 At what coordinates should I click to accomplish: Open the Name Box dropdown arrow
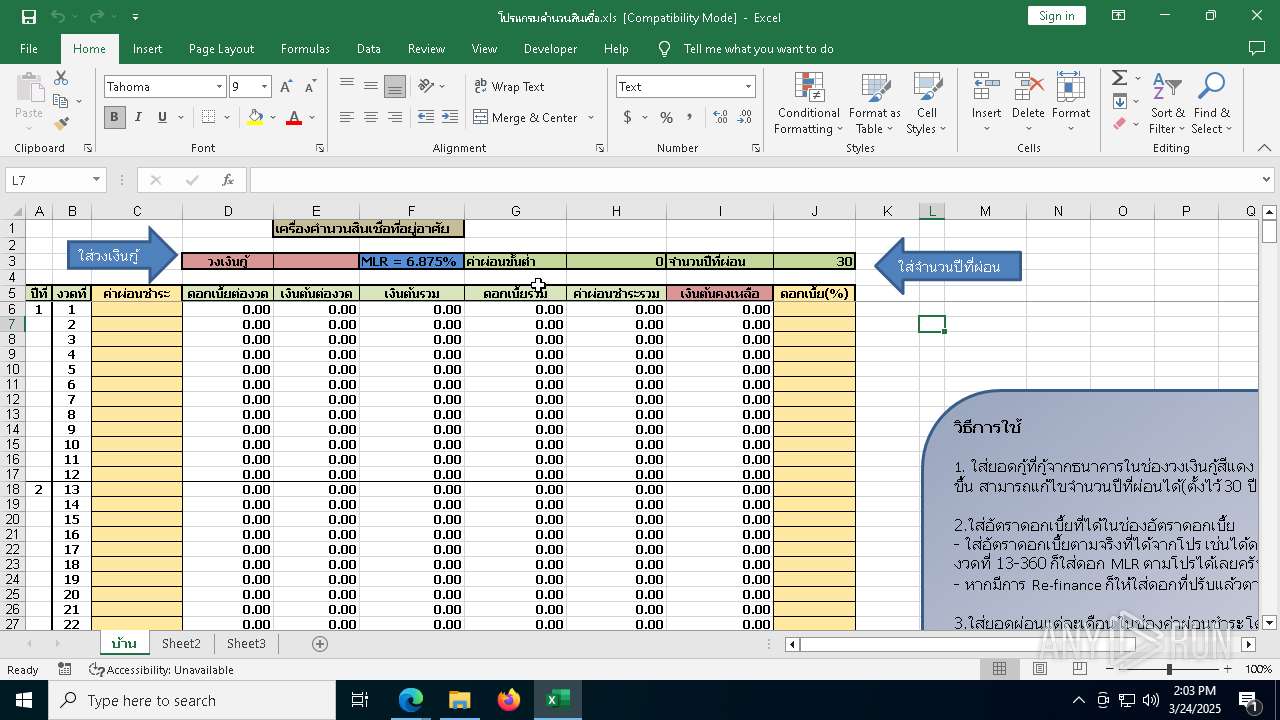[96, 180]
